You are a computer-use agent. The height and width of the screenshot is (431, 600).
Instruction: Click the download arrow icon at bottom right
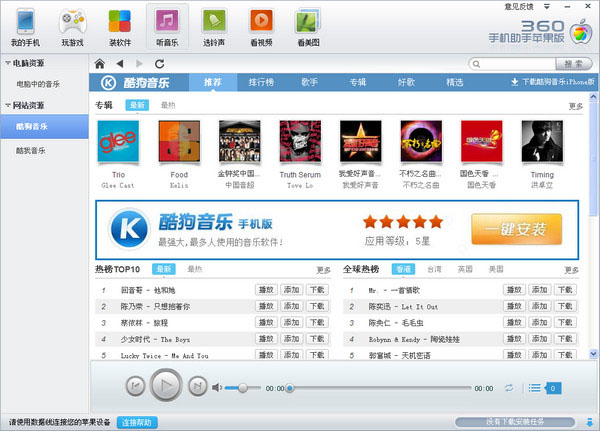[590, 422]
